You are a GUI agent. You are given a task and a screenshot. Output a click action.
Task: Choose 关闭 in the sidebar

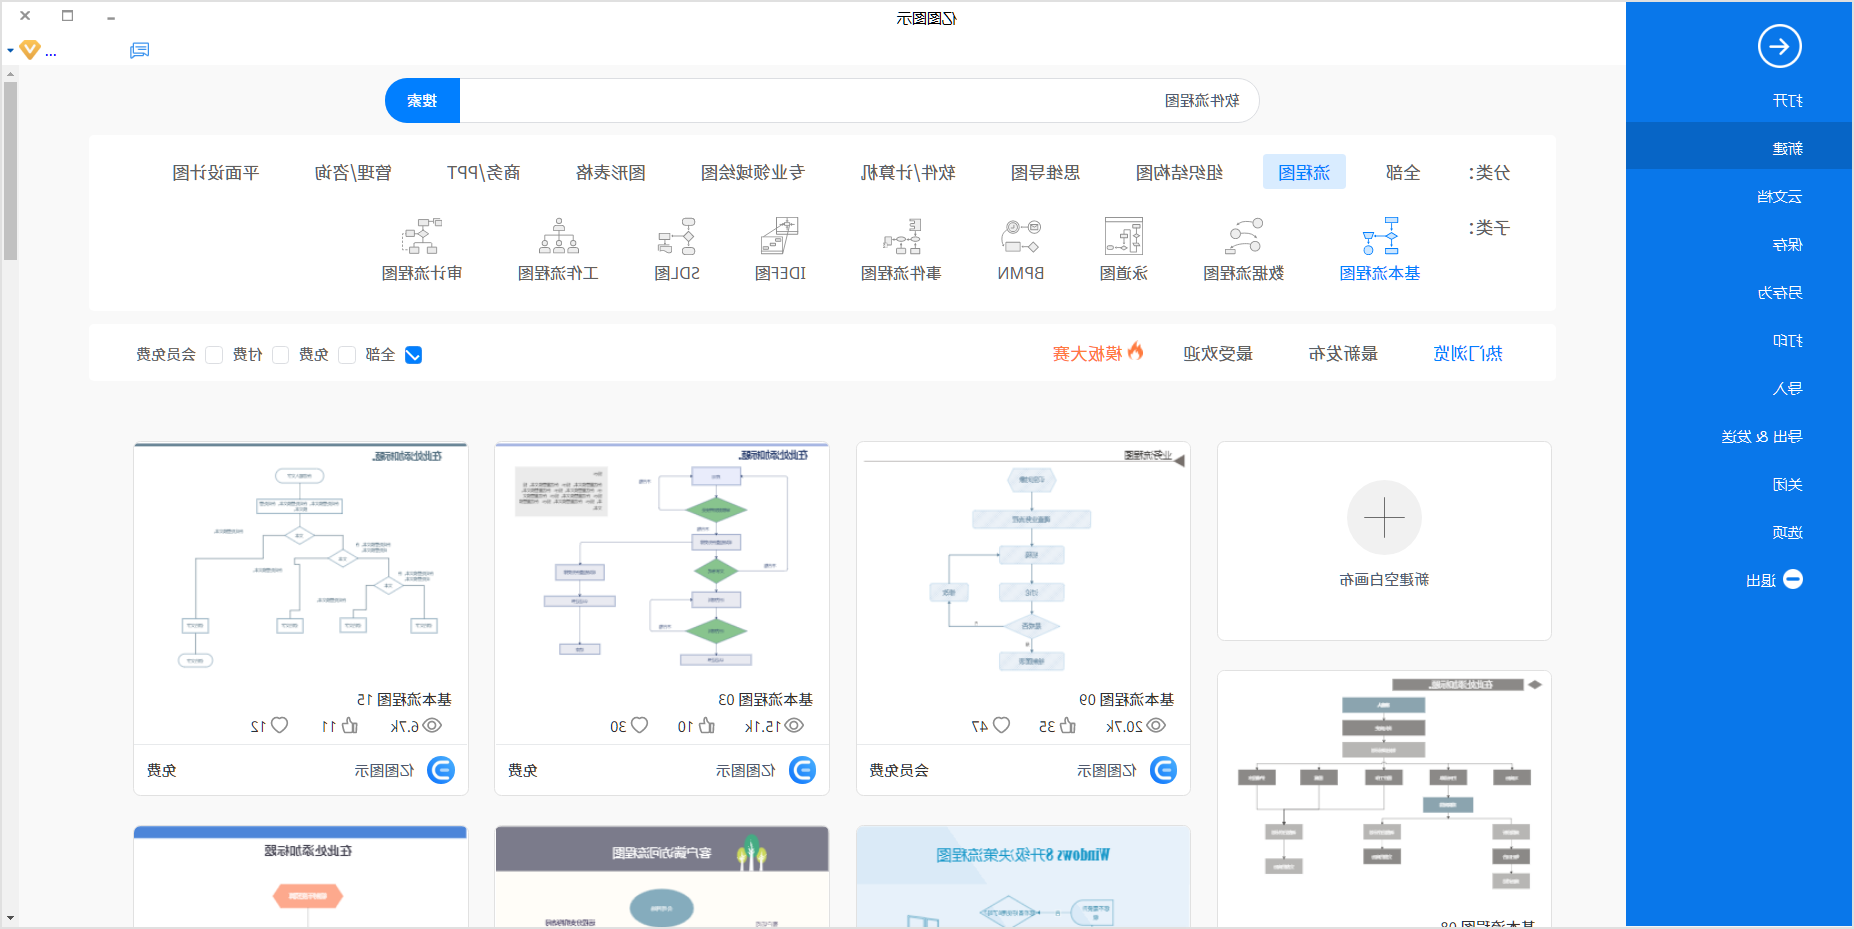point(1739,485)
